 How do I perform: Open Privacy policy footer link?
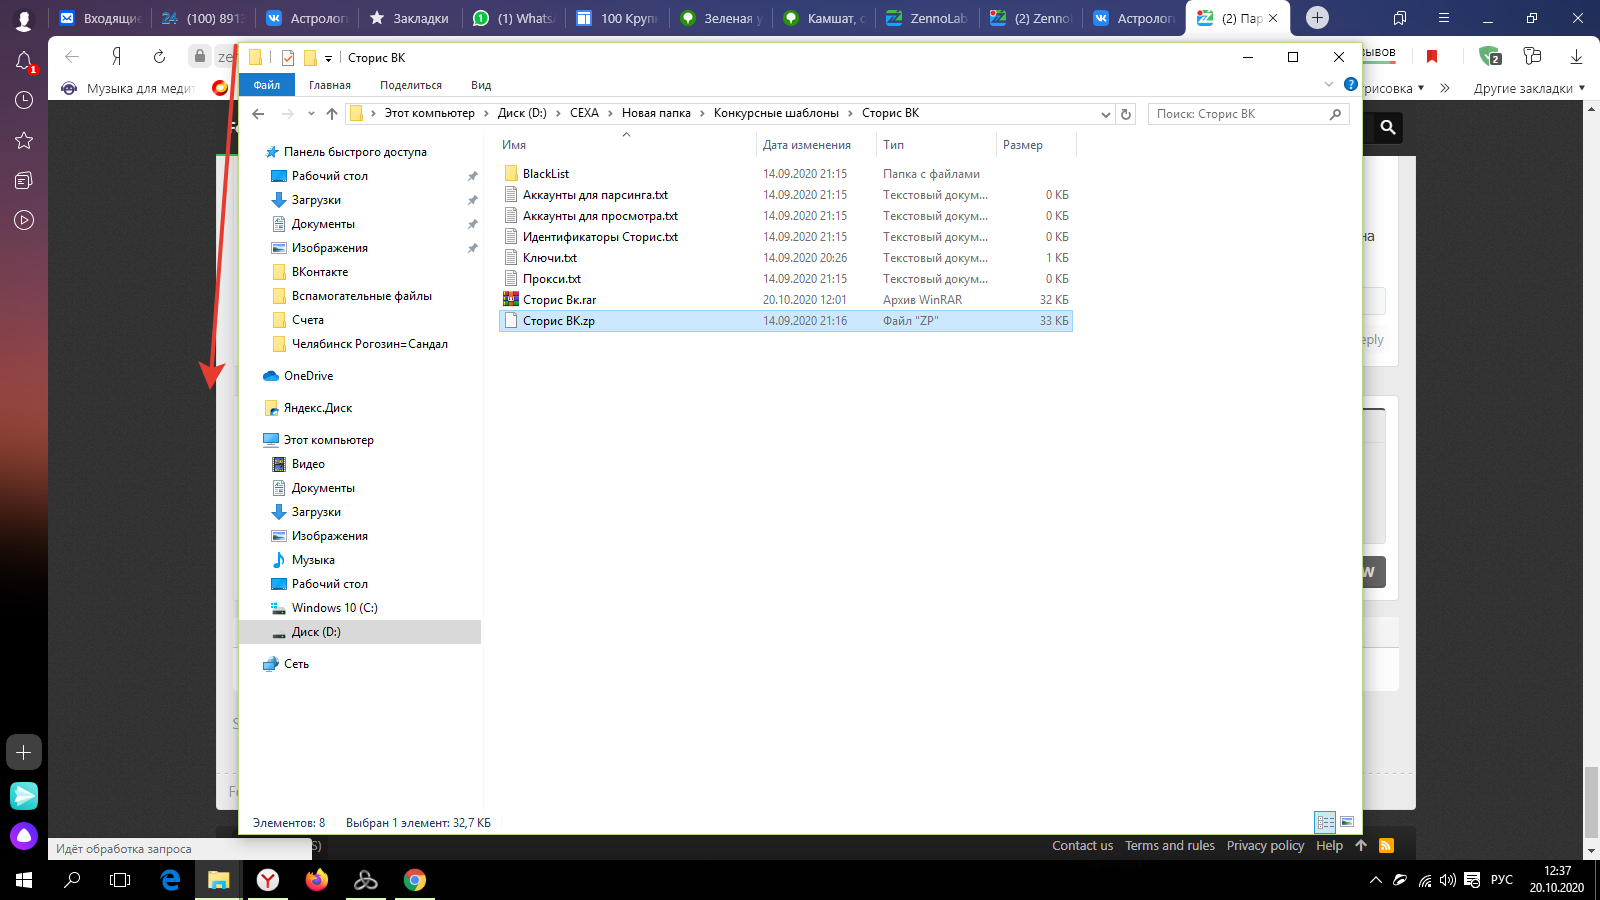coord(1265,846)
